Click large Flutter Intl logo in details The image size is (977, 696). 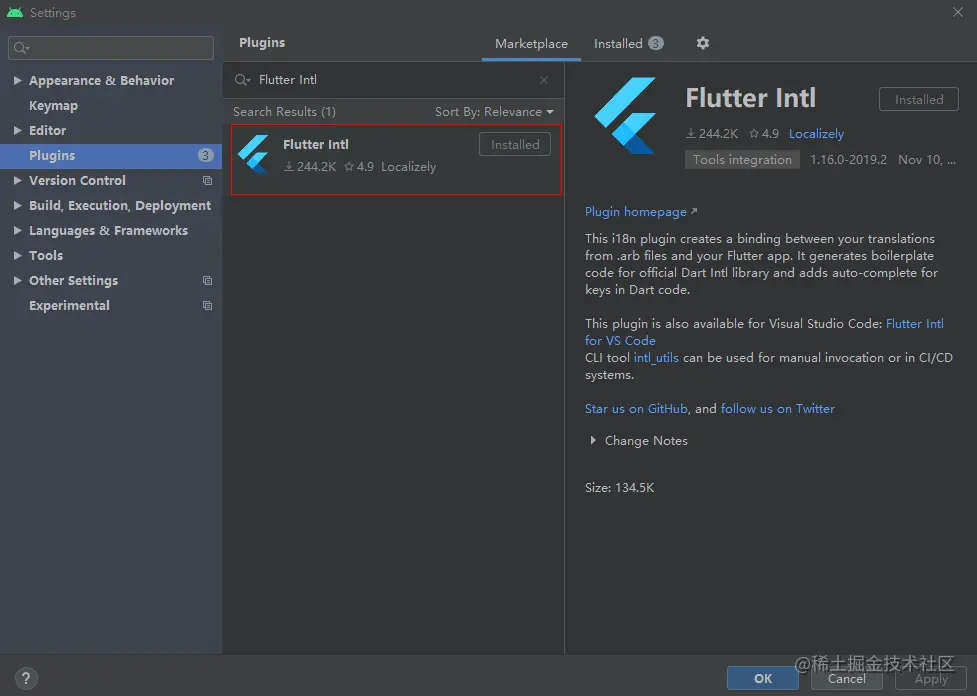(x=626, y=115)
